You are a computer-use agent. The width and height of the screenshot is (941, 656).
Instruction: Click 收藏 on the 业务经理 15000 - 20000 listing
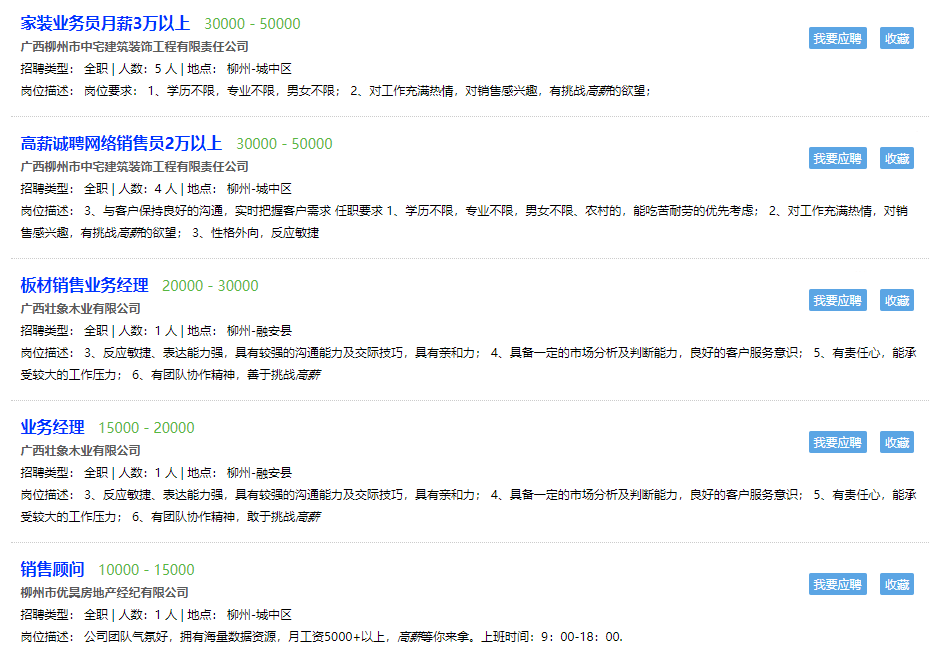pos(896,442)
